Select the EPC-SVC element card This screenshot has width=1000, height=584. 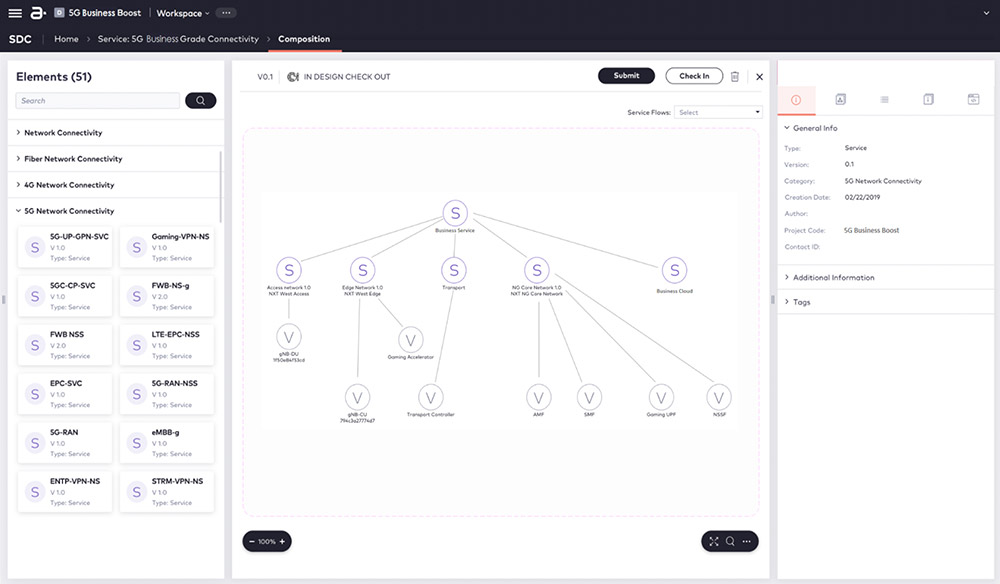(x=65, y=394)
